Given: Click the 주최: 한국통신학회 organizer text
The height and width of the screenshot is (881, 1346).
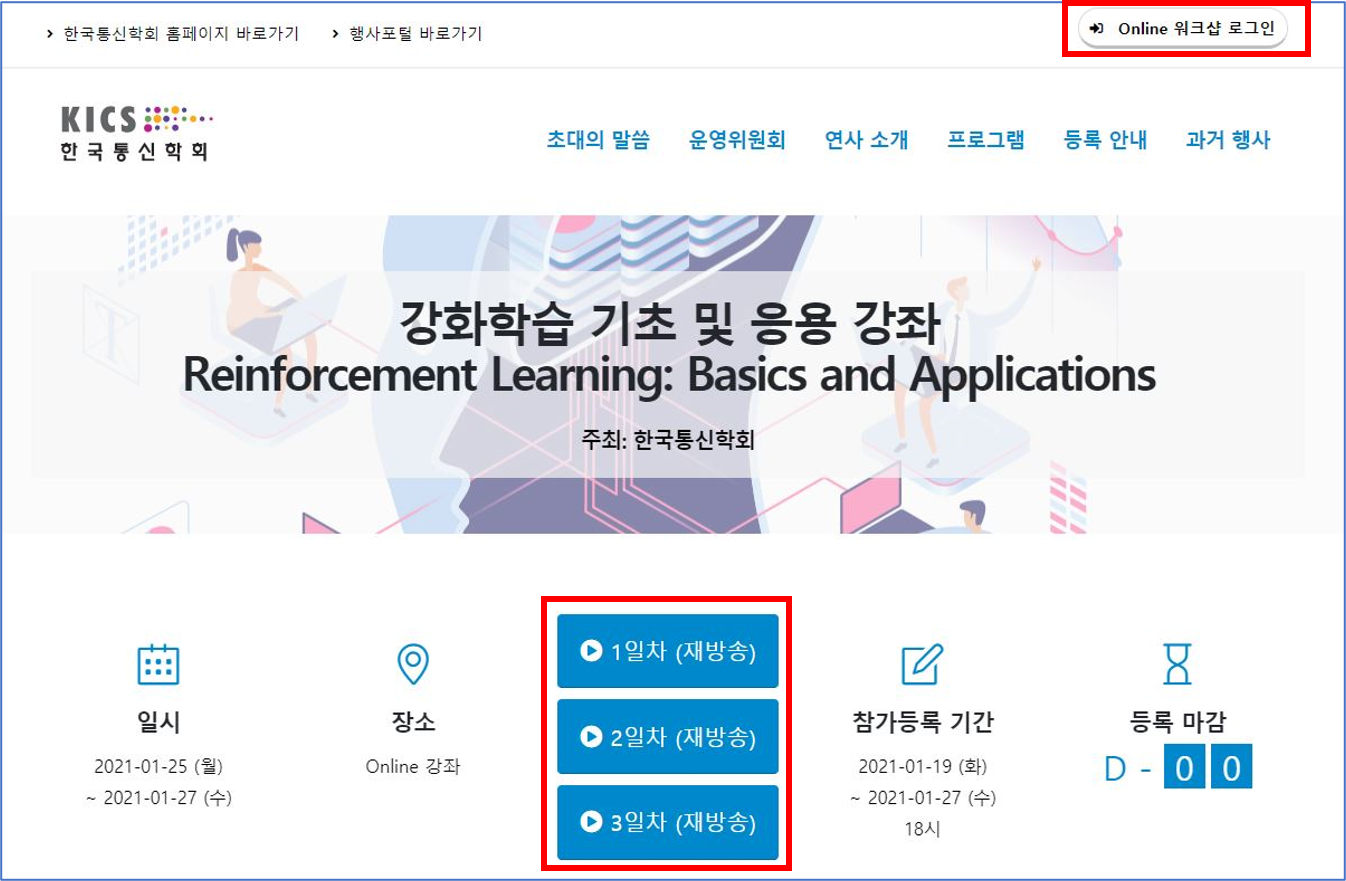Looking at the screenshot, I should tap(668, 439).
